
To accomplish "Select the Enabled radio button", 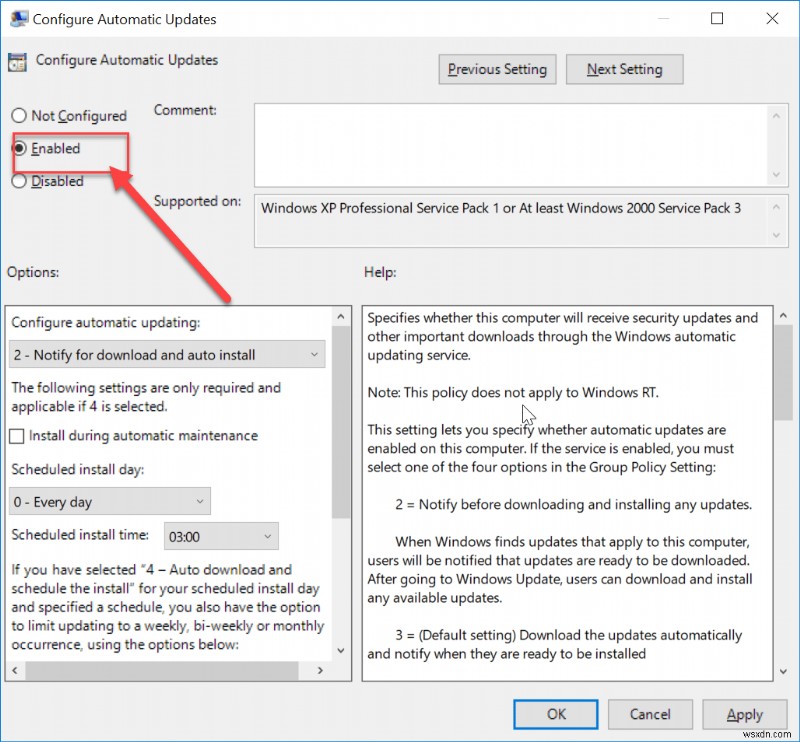I will pyautogui.click(x=17, y=148).
